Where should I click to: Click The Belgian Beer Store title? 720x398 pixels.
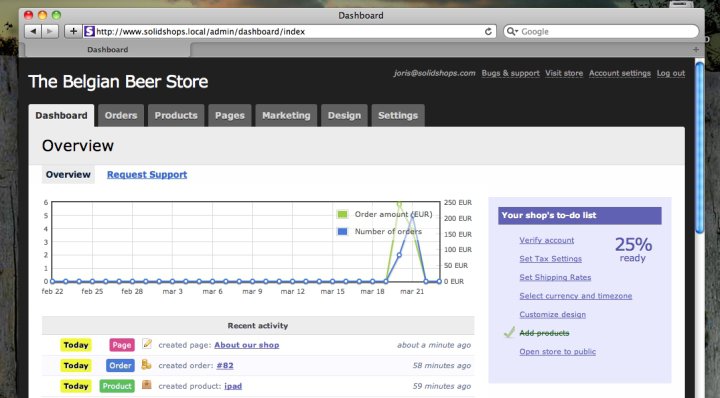[118, 82]
